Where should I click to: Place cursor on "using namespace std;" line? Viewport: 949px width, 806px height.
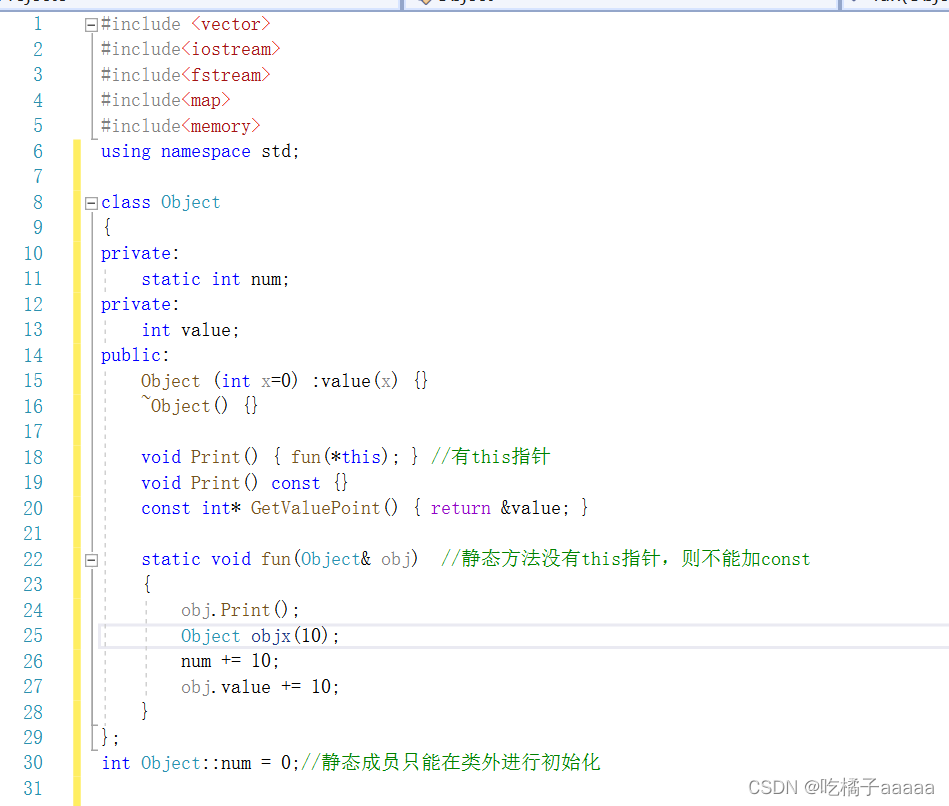pos(200,151)
